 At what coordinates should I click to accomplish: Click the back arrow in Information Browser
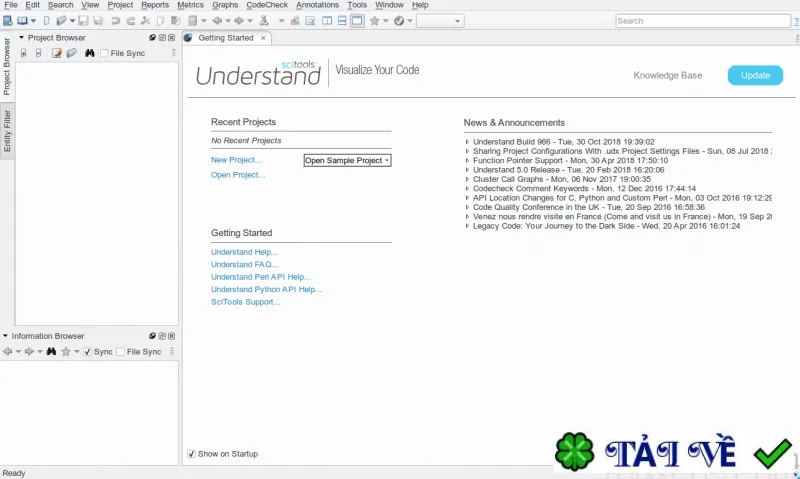[x=7, y=351]
